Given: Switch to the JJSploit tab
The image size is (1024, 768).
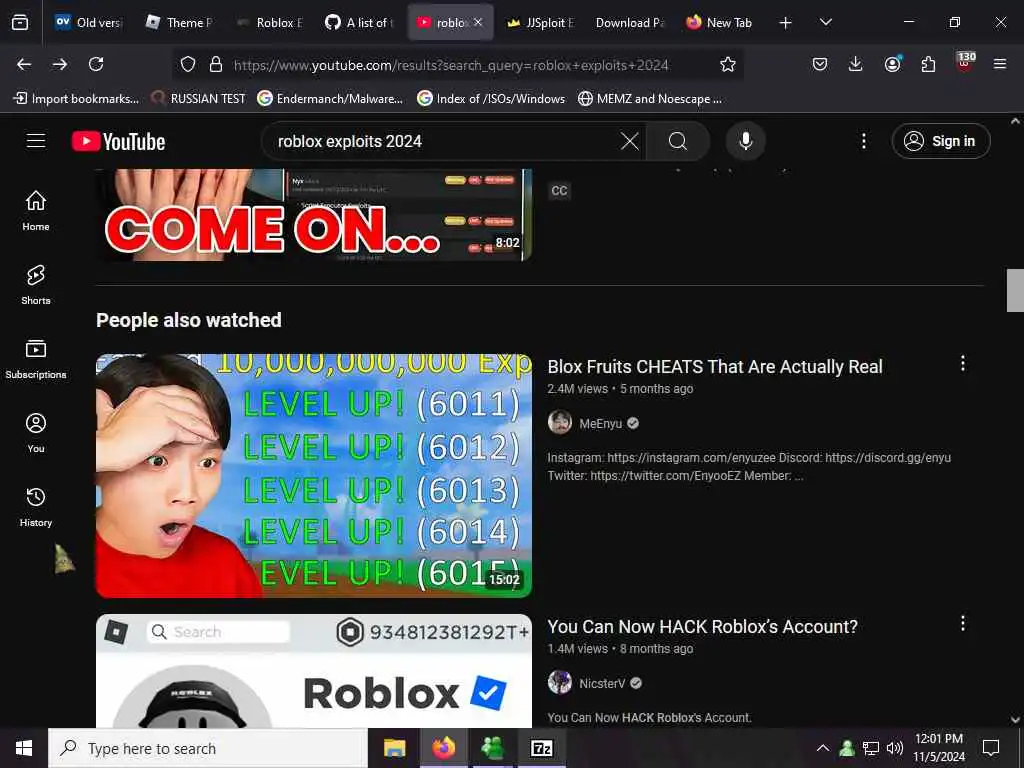Looking at the screenshot, I should (541, 22).
